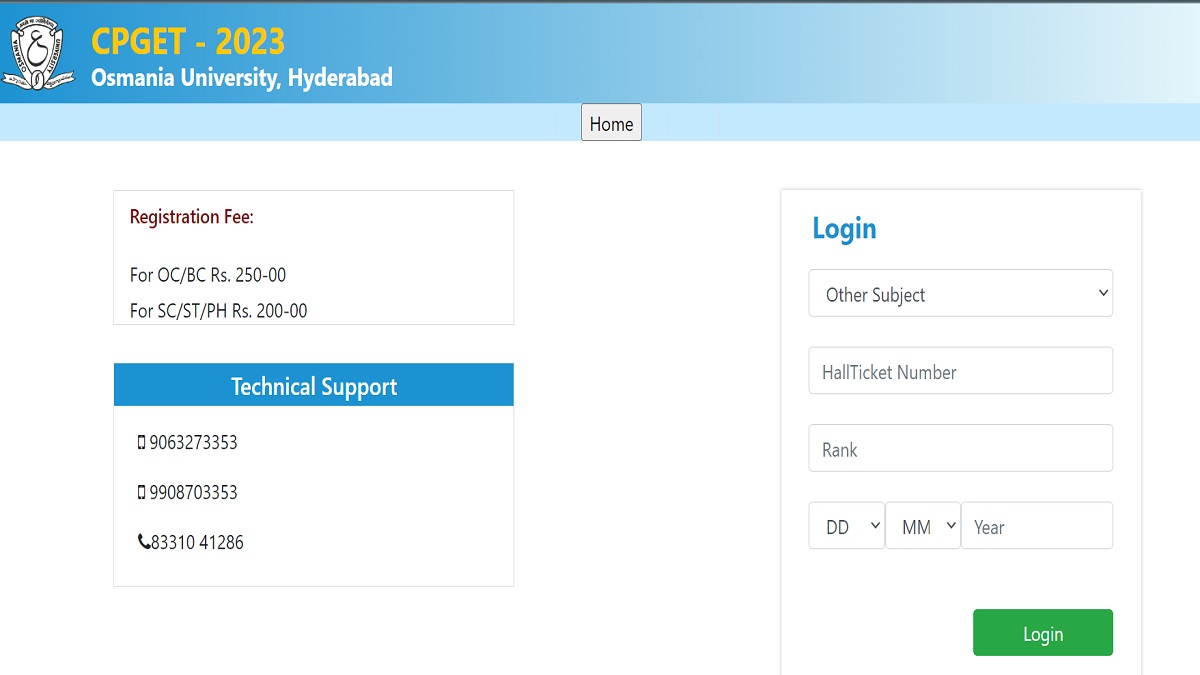The image size is (1200, 675).
Task: Click the Rank input field
Action: click(960, 448)
